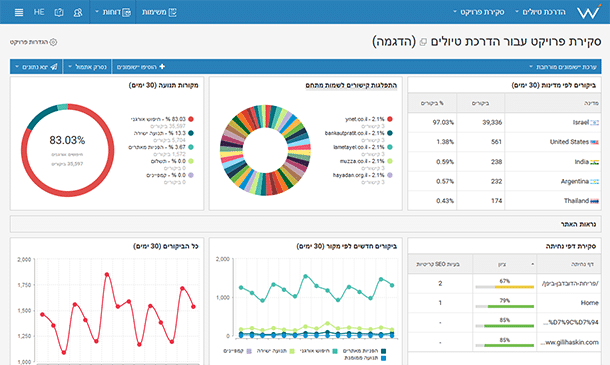Click the peak point on red visits chart
This screenshot has height=365, width=610.
click(107, 275)
